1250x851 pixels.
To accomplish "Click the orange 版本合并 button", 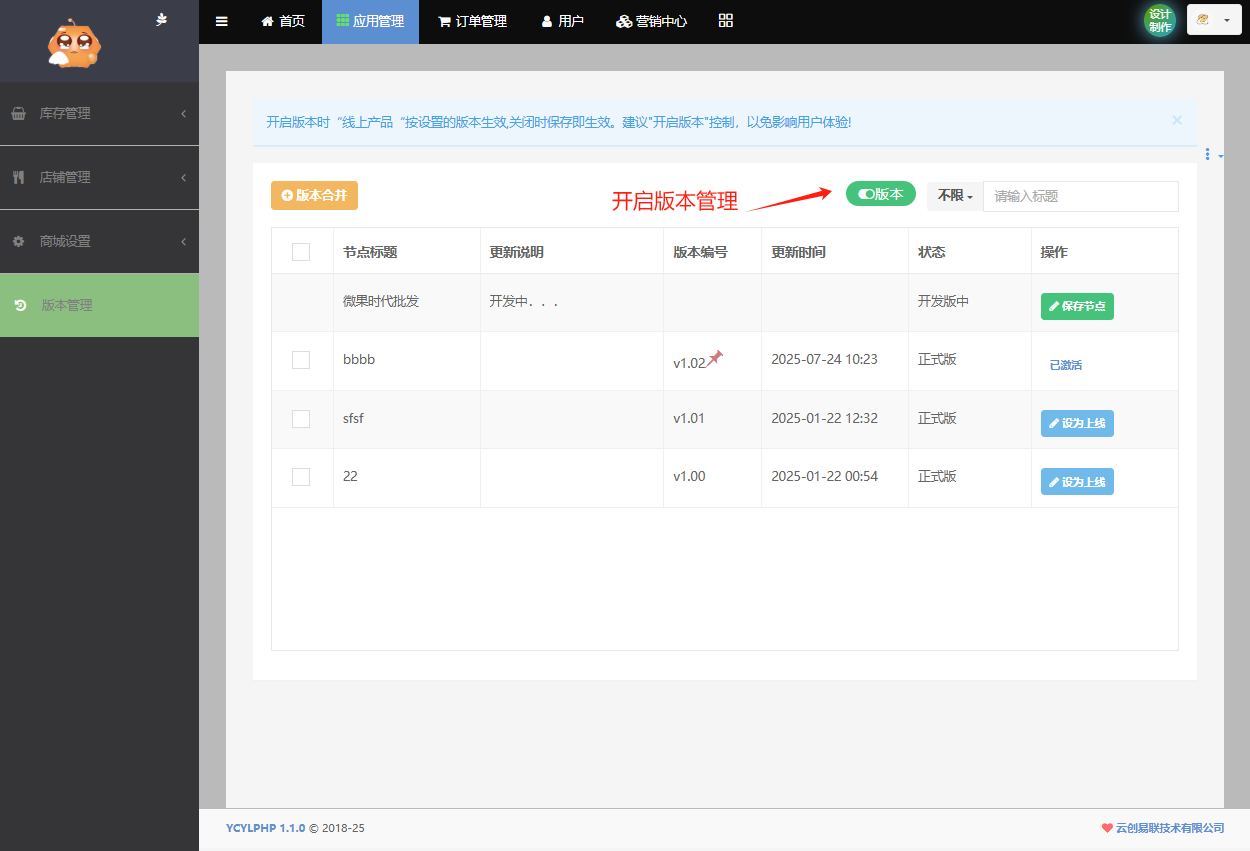I will [x=314, y=196].
